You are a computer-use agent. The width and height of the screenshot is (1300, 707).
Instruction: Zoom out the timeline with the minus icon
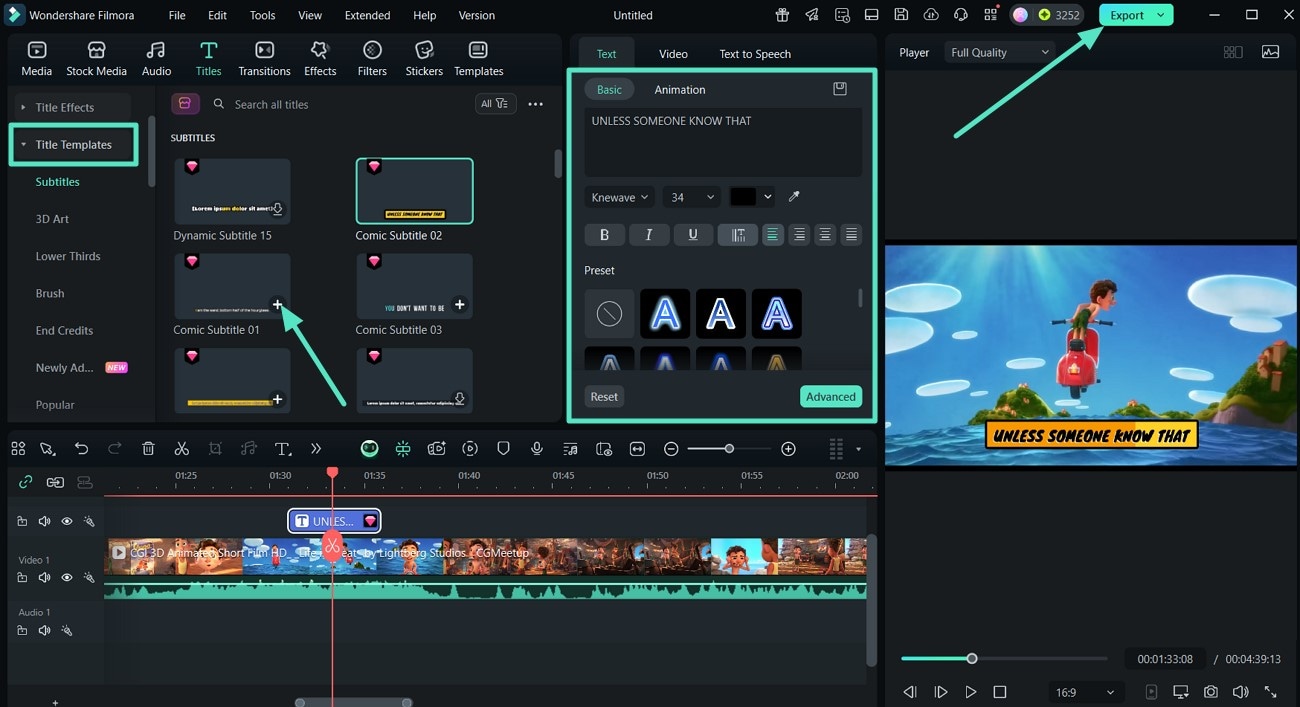click(x=671, y=449)
